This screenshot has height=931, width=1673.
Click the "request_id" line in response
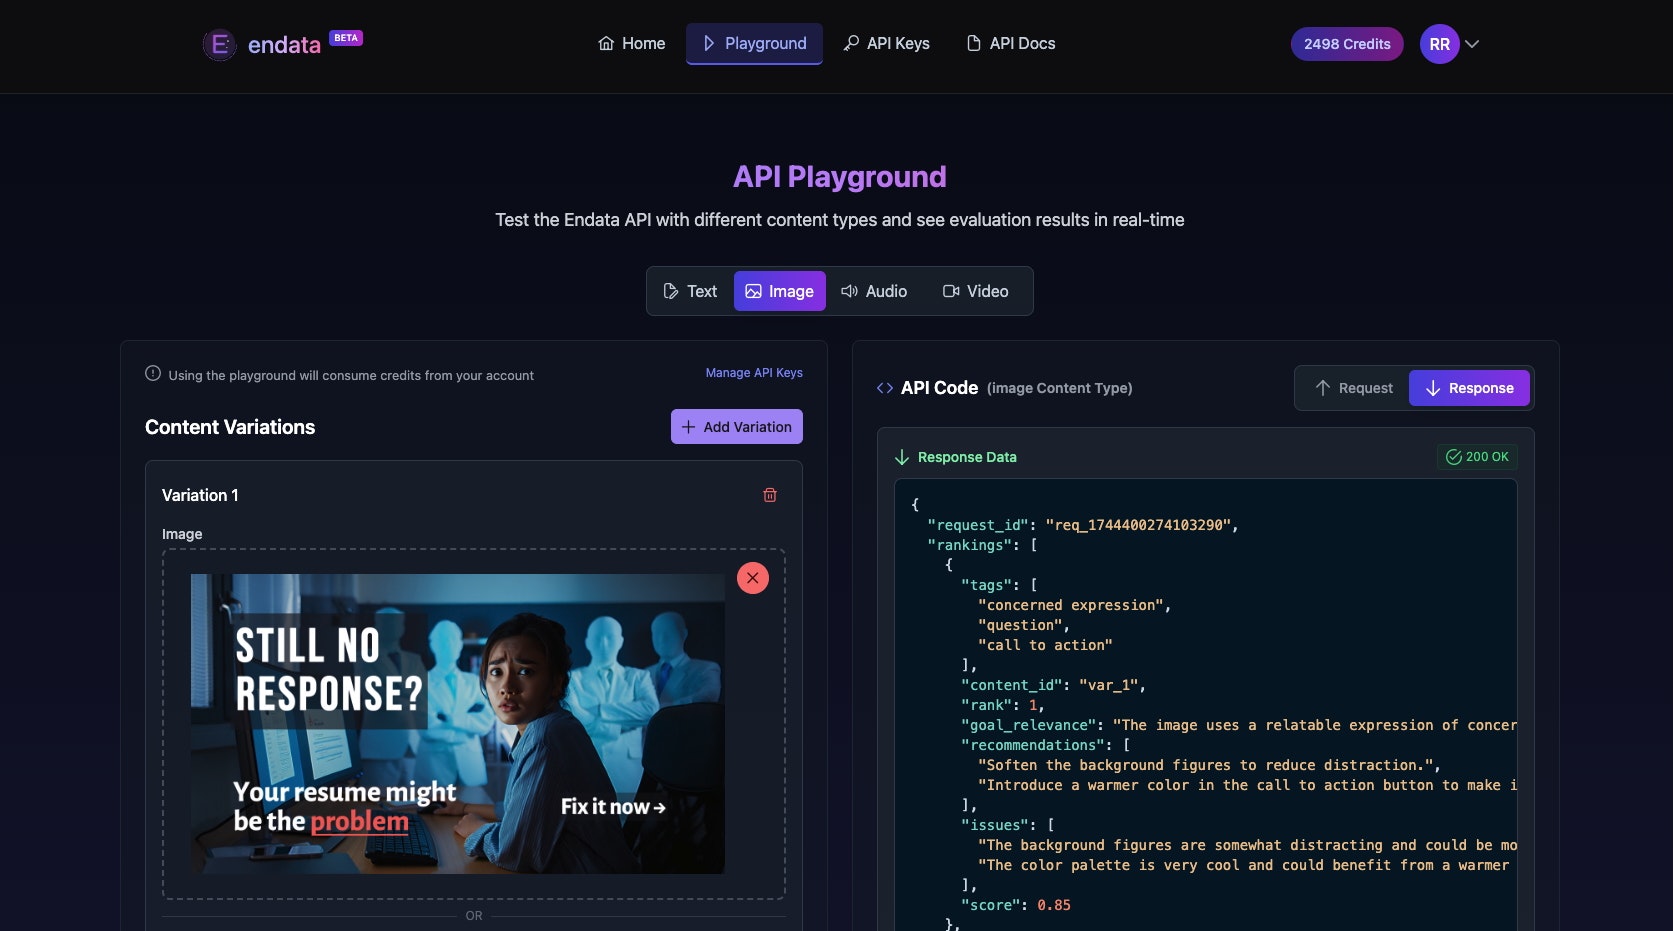(1083, 525)
